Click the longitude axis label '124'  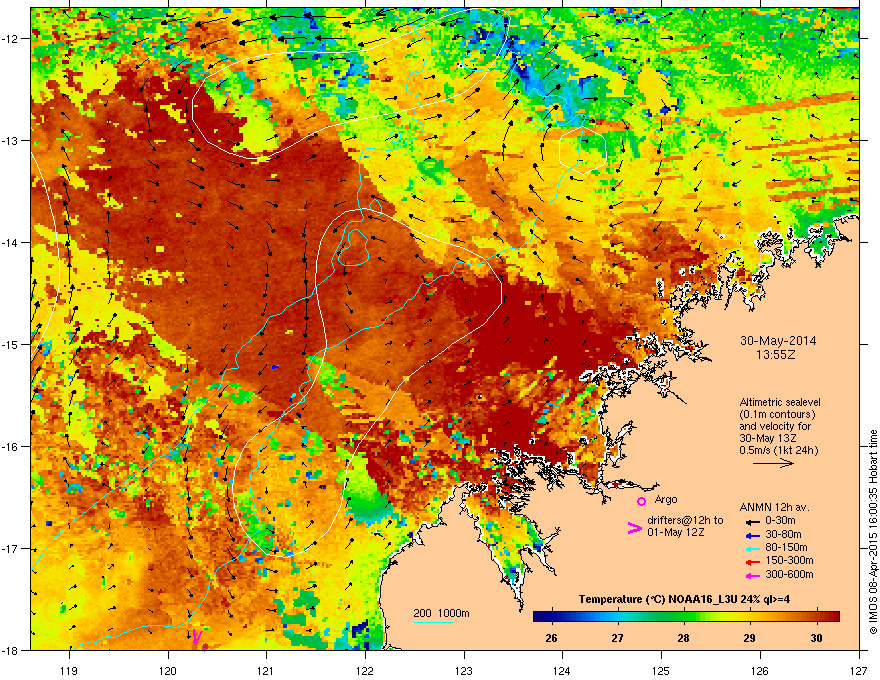pyautogui.click(x=562, y=670)
